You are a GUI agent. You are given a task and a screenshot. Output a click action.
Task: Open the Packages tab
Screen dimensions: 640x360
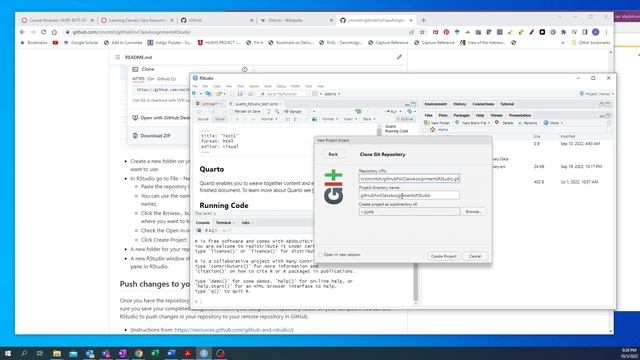(462, 116)
